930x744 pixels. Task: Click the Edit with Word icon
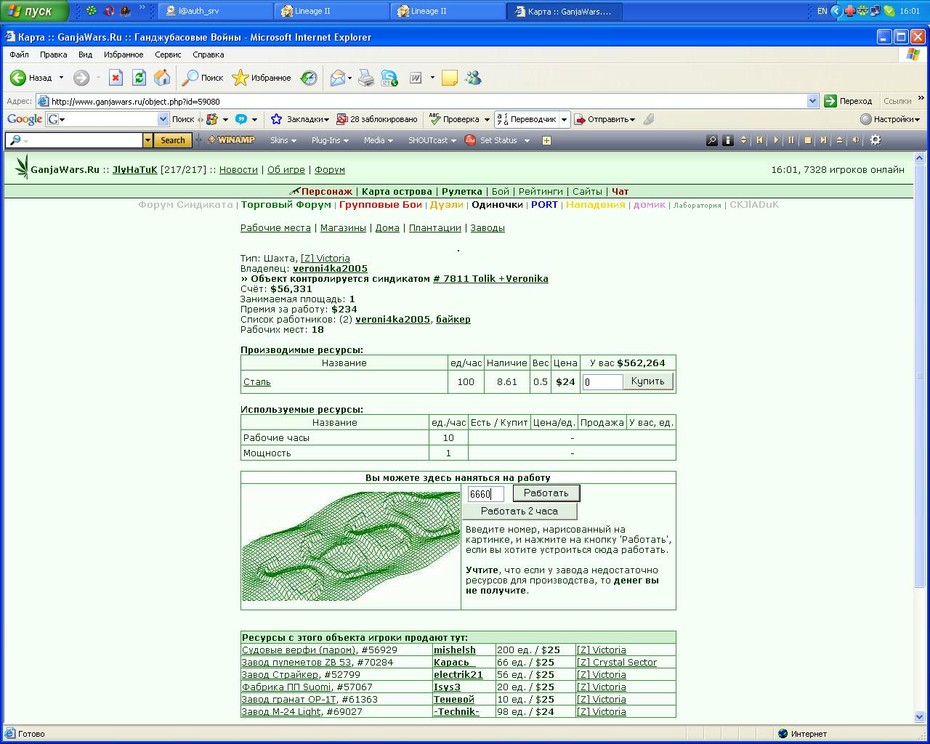click(416, 78)
